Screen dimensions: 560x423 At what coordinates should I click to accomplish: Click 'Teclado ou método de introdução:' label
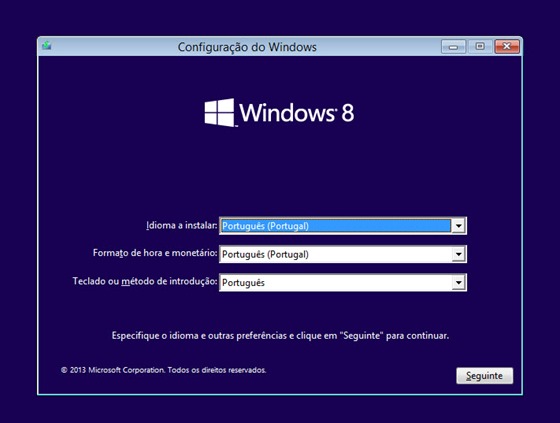pos(145,281)
